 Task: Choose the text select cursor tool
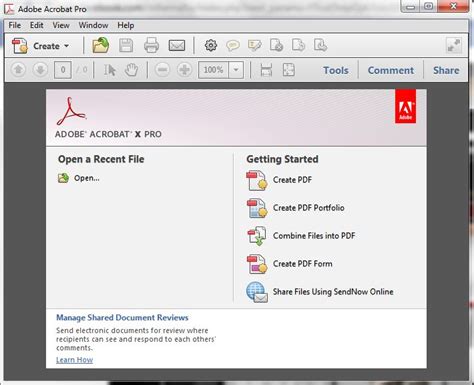pyautogui.click(x=109, y=70)
